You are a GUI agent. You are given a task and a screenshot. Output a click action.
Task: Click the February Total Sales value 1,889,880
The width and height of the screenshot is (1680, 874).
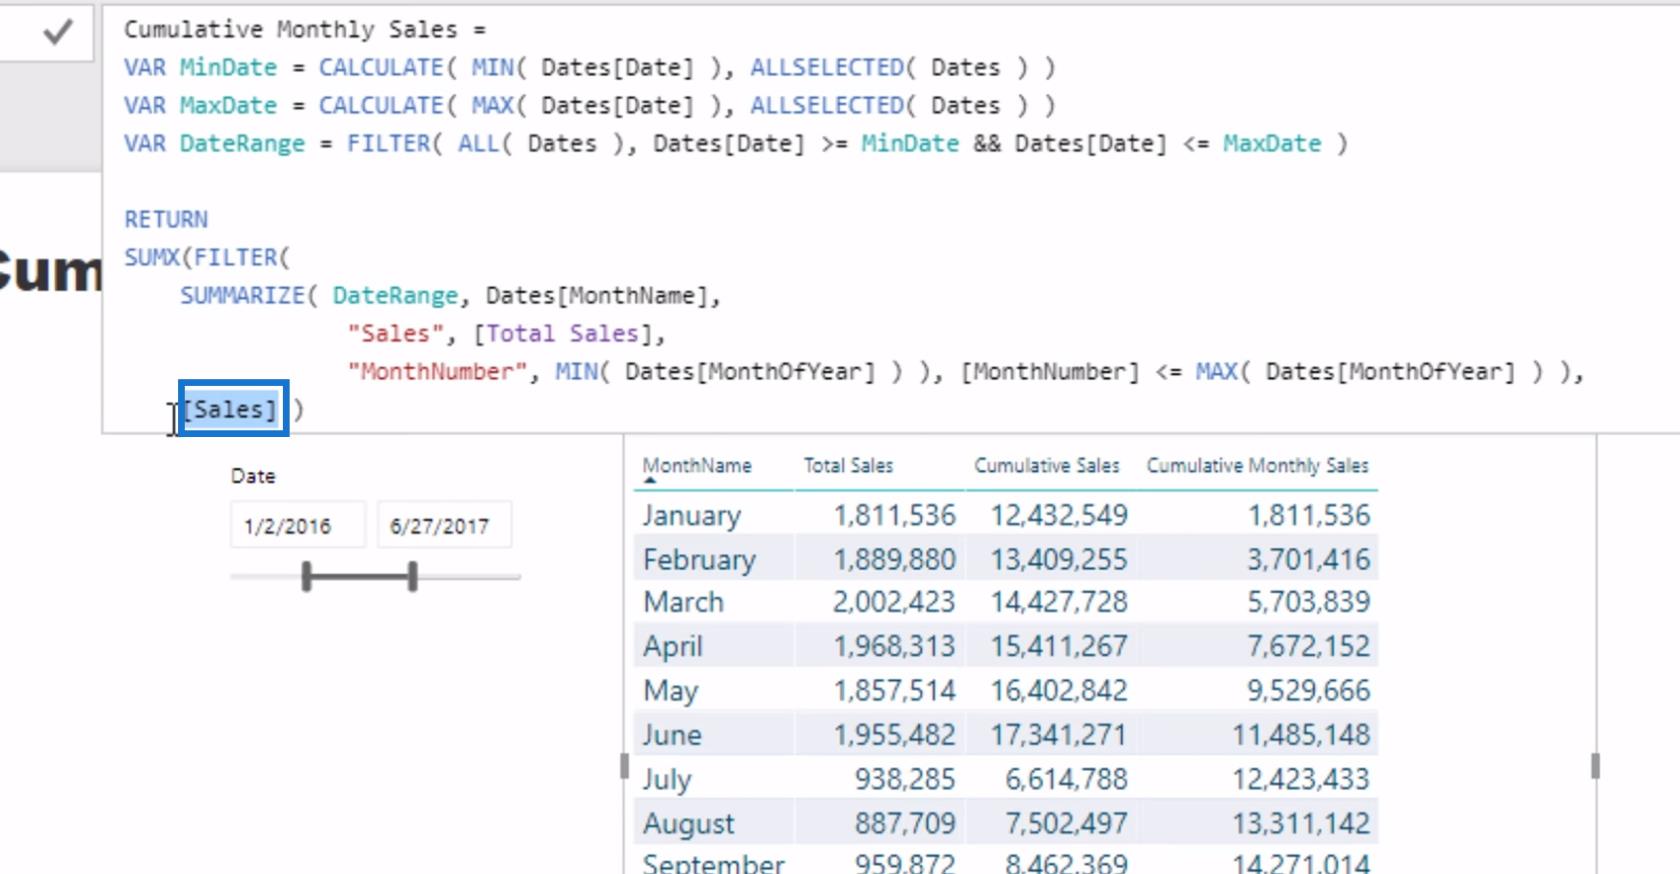coord(895,559)
